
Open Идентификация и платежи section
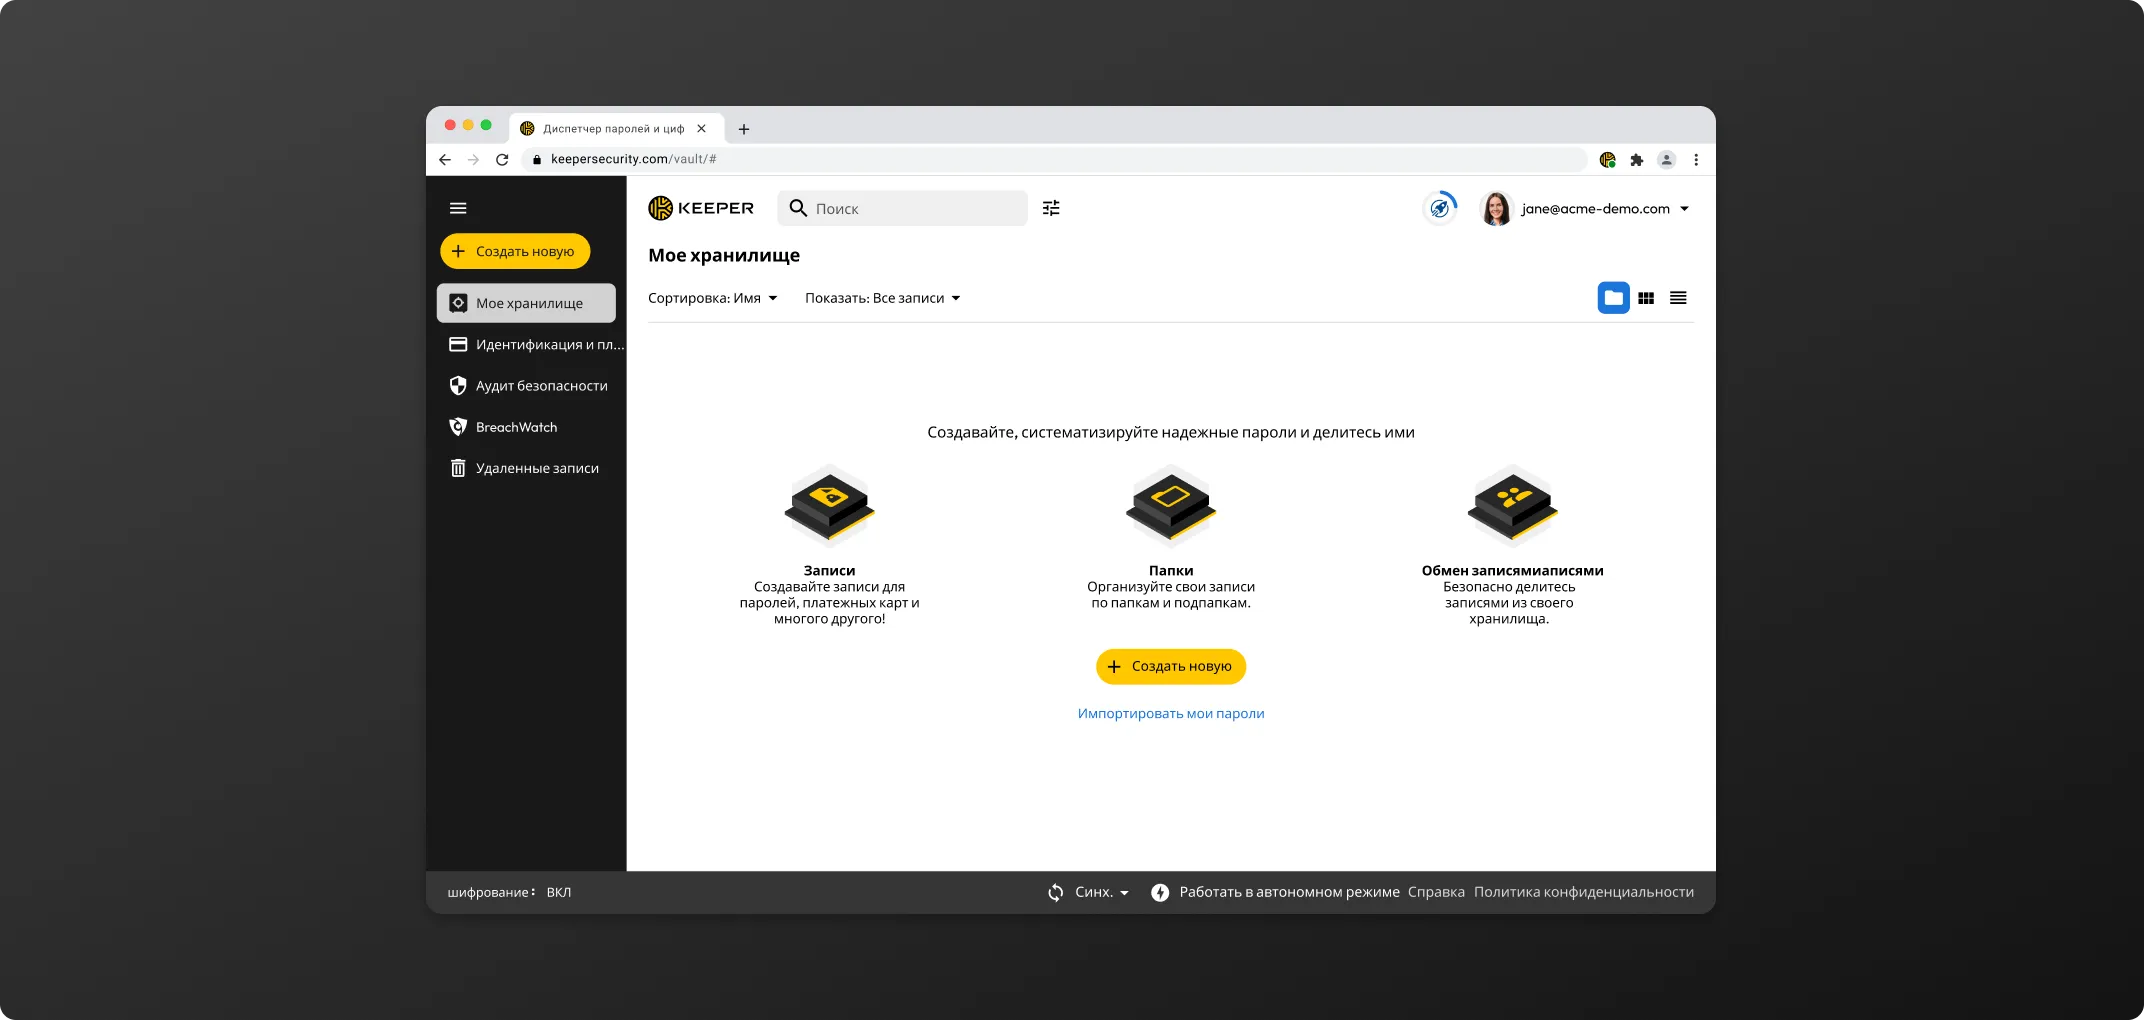(x=535, y=344)
